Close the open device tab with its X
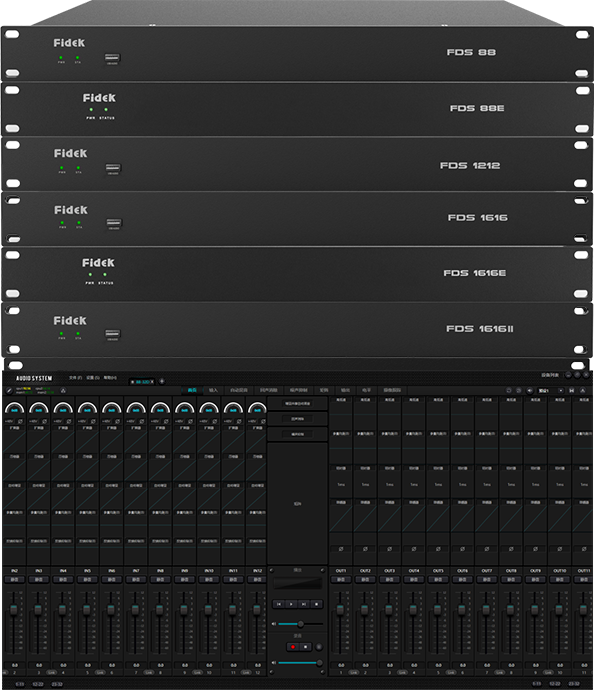This screenshot has height=690, width=594. click(x=153, y=382)
